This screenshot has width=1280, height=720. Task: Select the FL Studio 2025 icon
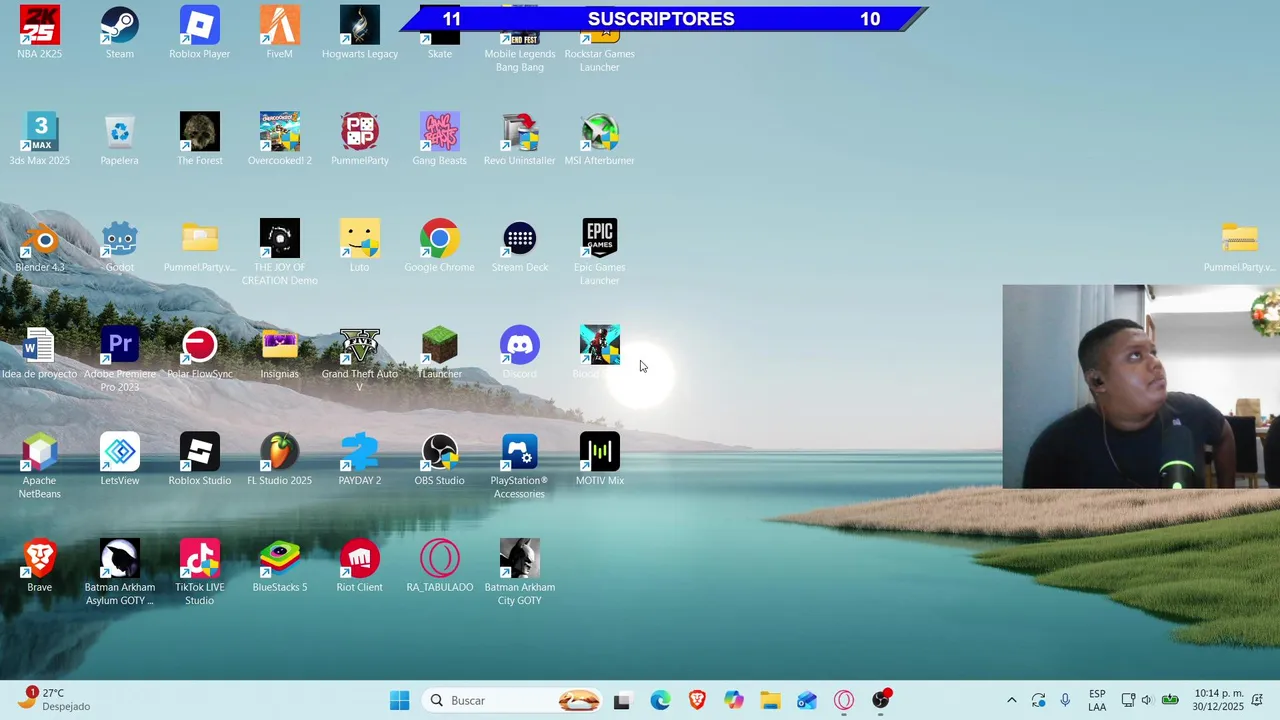[280, 453]
